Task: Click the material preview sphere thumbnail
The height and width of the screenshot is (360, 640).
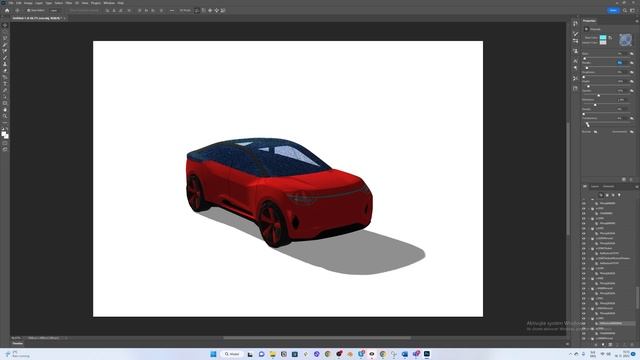Action: pyautogui.click(x=625, y=40)
